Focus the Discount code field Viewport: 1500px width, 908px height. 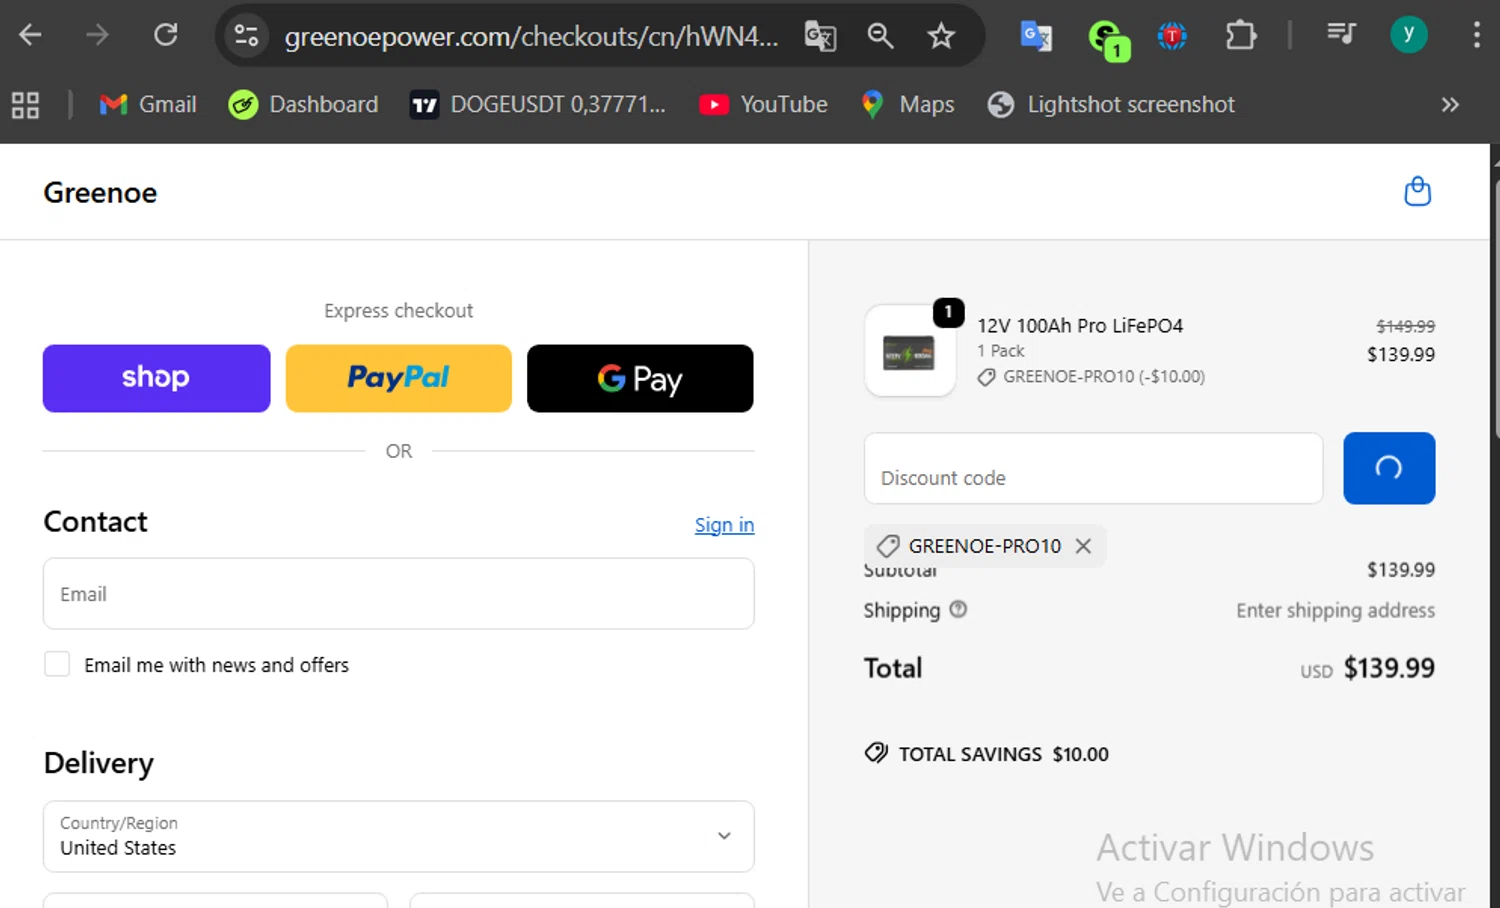(x=1093, y=468)
